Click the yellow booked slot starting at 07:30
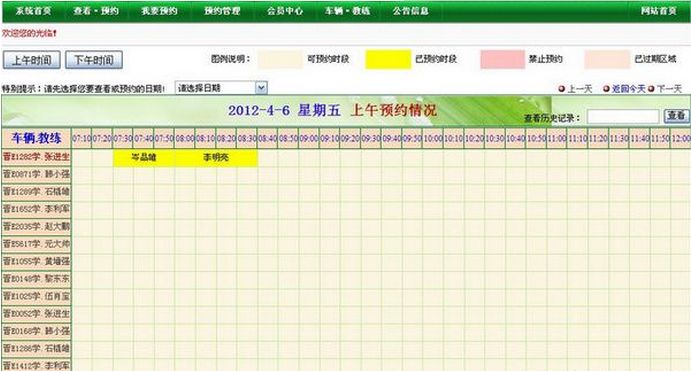This screenshot has height=371, width=691. coord(144,157)
